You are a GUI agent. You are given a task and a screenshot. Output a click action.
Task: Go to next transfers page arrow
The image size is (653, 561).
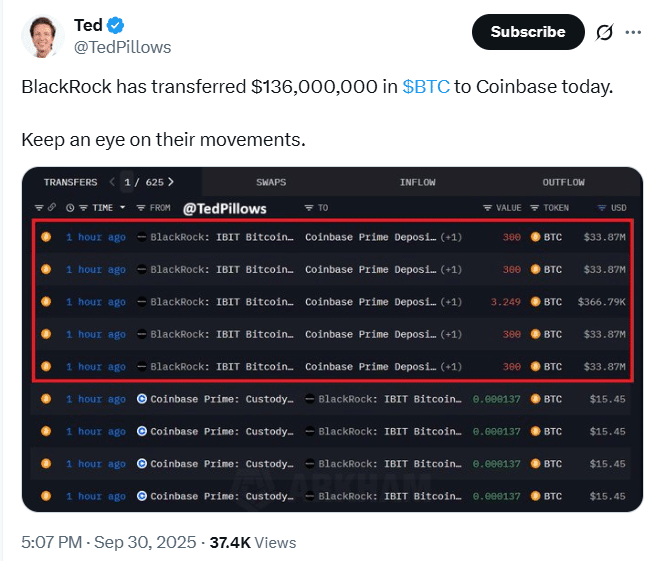point(171,182)
